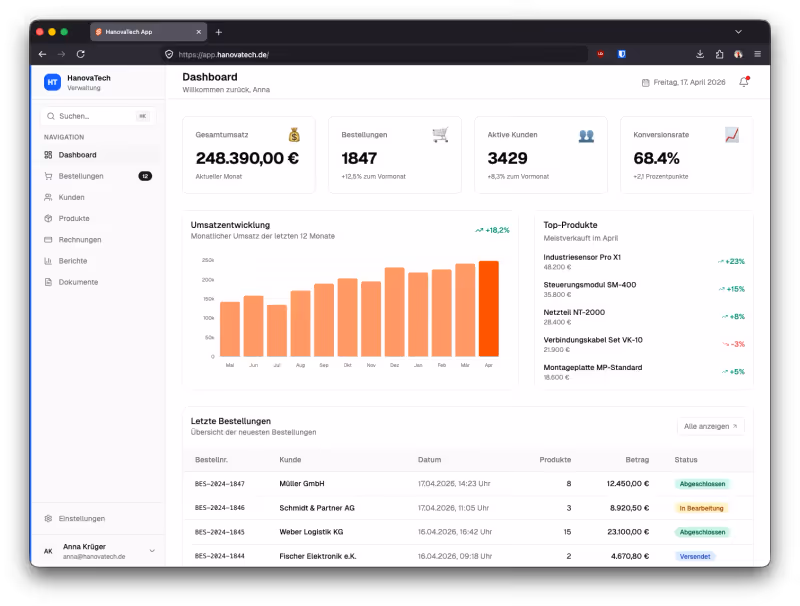Select the Dez bar in the revenue chart
This screenshot has width=800, height=606.
pyautogui.click(x=394, y=312)
